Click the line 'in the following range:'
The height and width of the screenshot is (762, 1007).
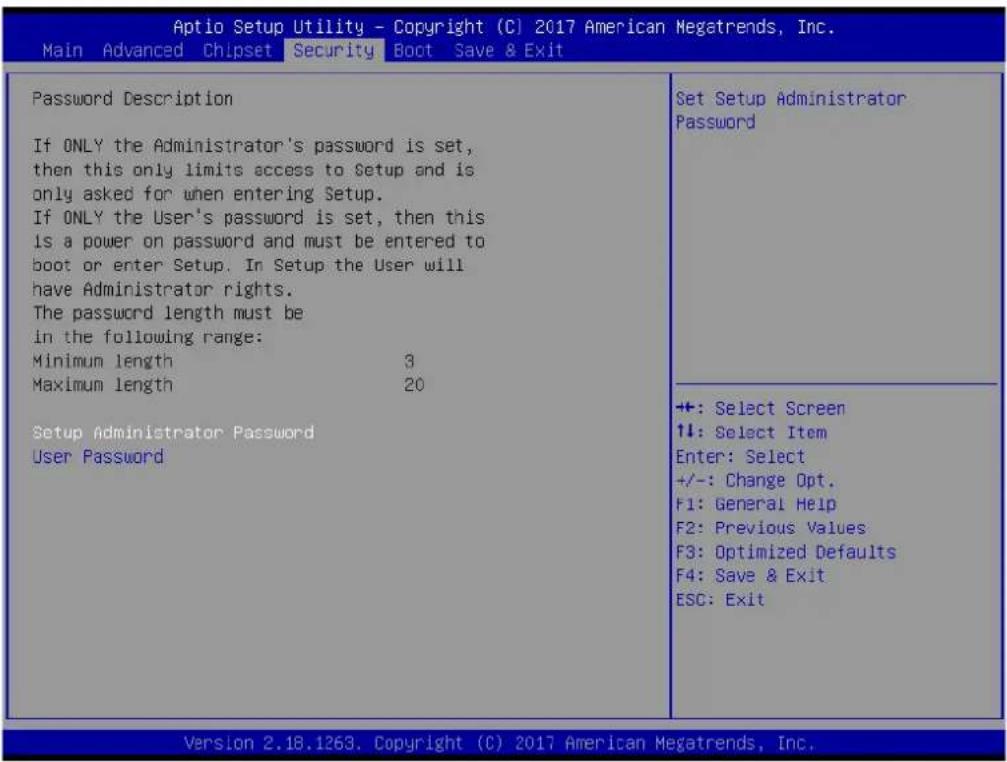coord(148,337)
